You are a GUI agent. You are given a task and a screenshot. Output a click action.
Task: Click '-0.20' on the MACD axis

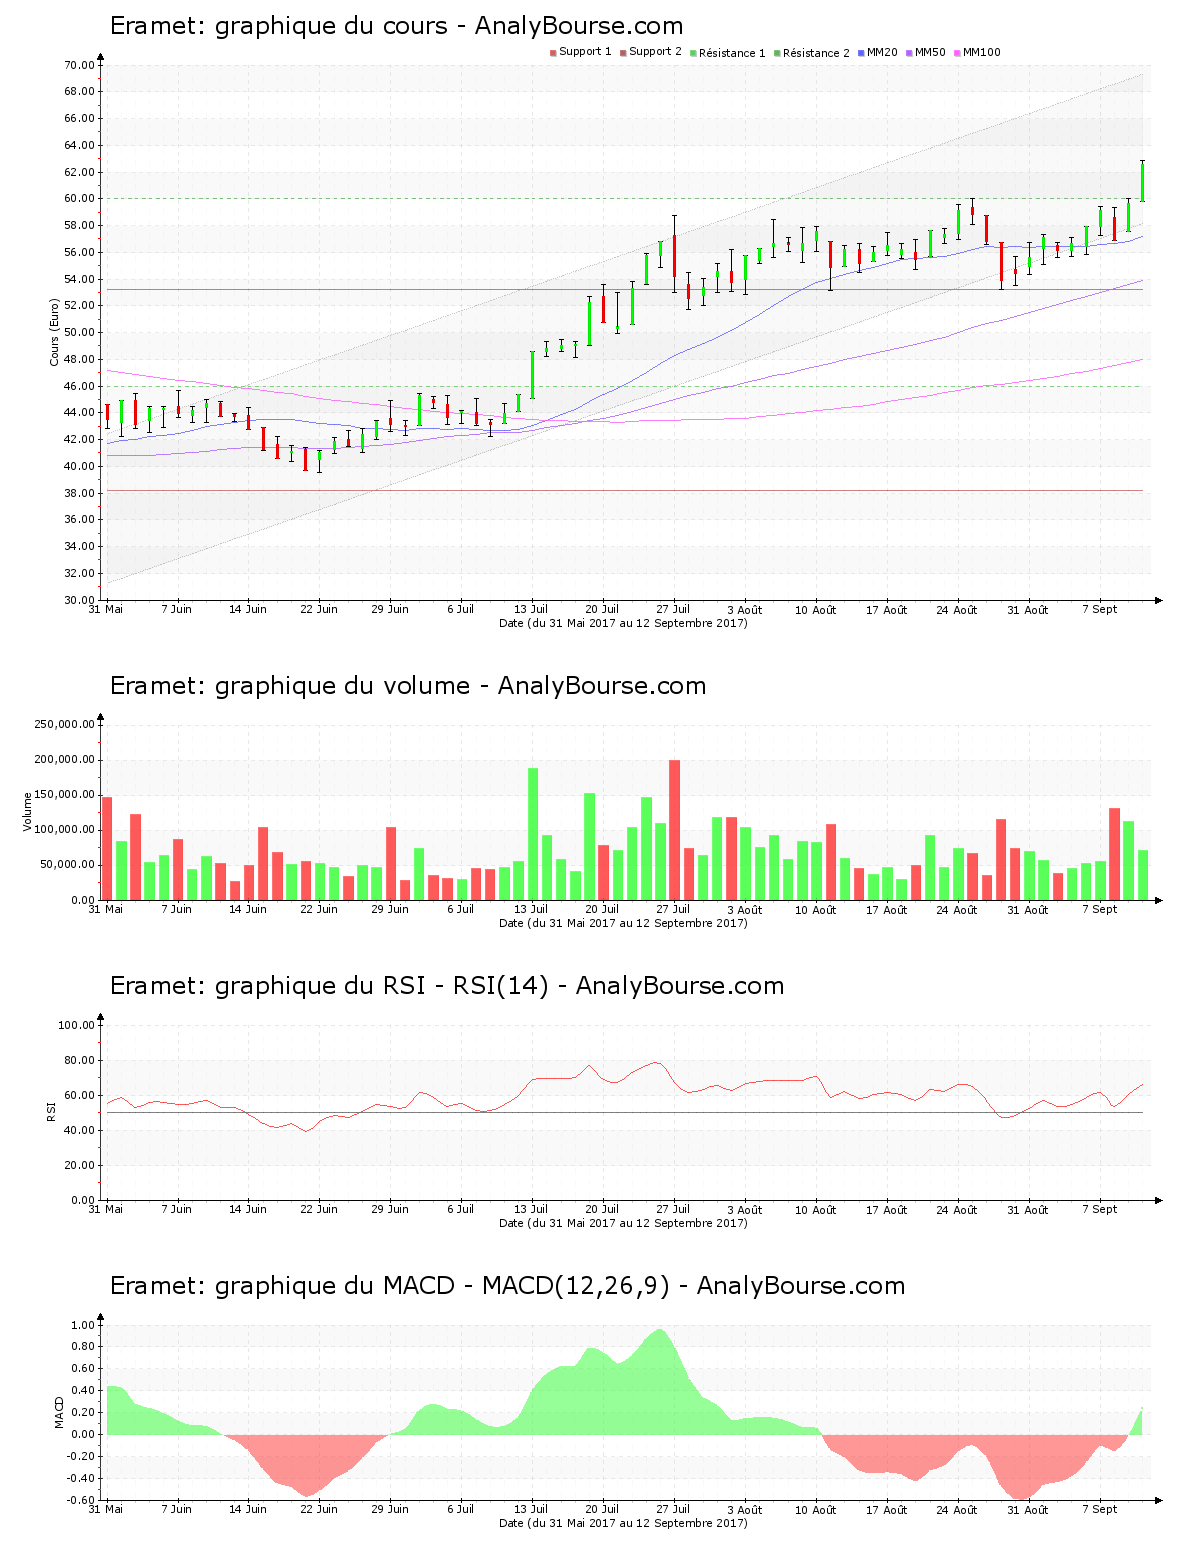click(x=80, y=1456)
